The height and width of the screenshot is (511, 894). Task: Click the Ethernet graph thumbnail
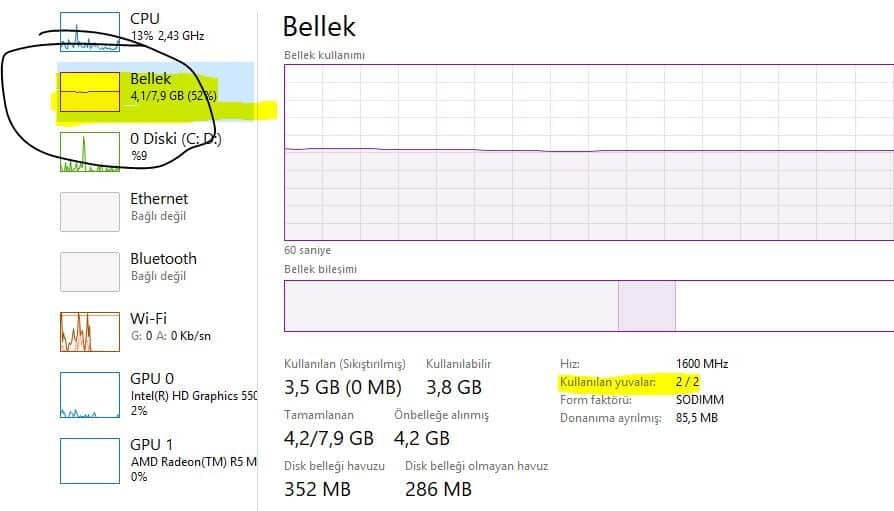pos(89,211)
